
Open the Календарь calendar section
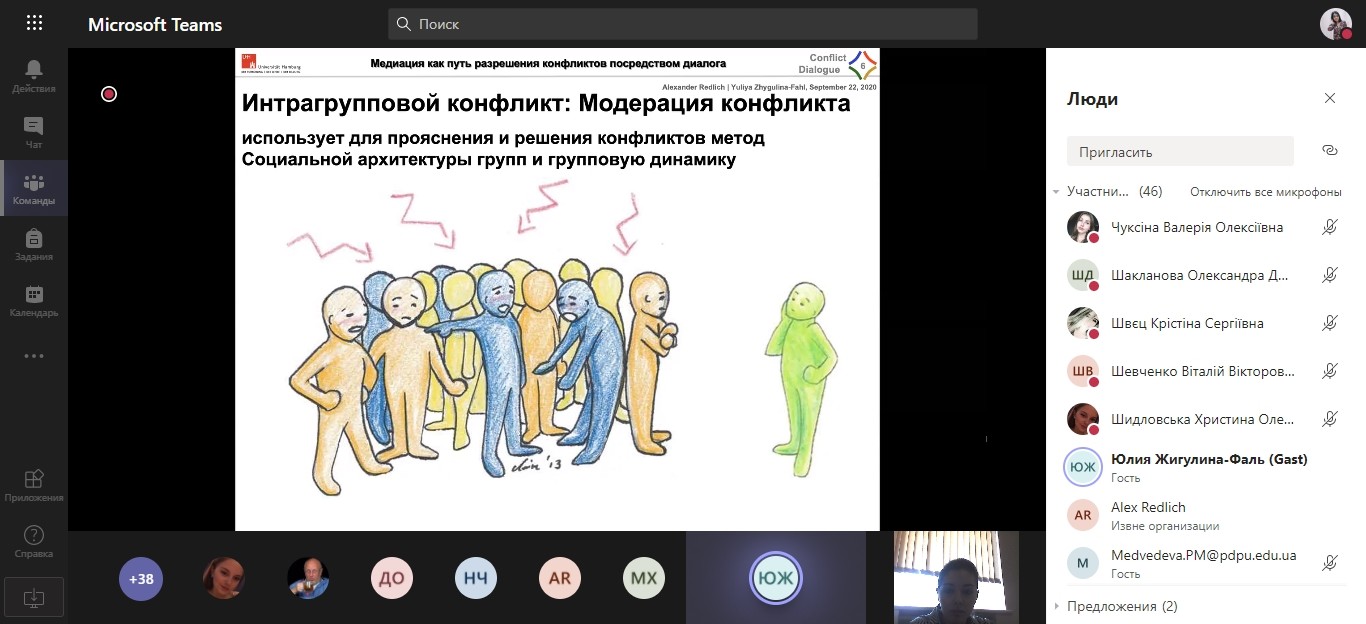point(34,300)
